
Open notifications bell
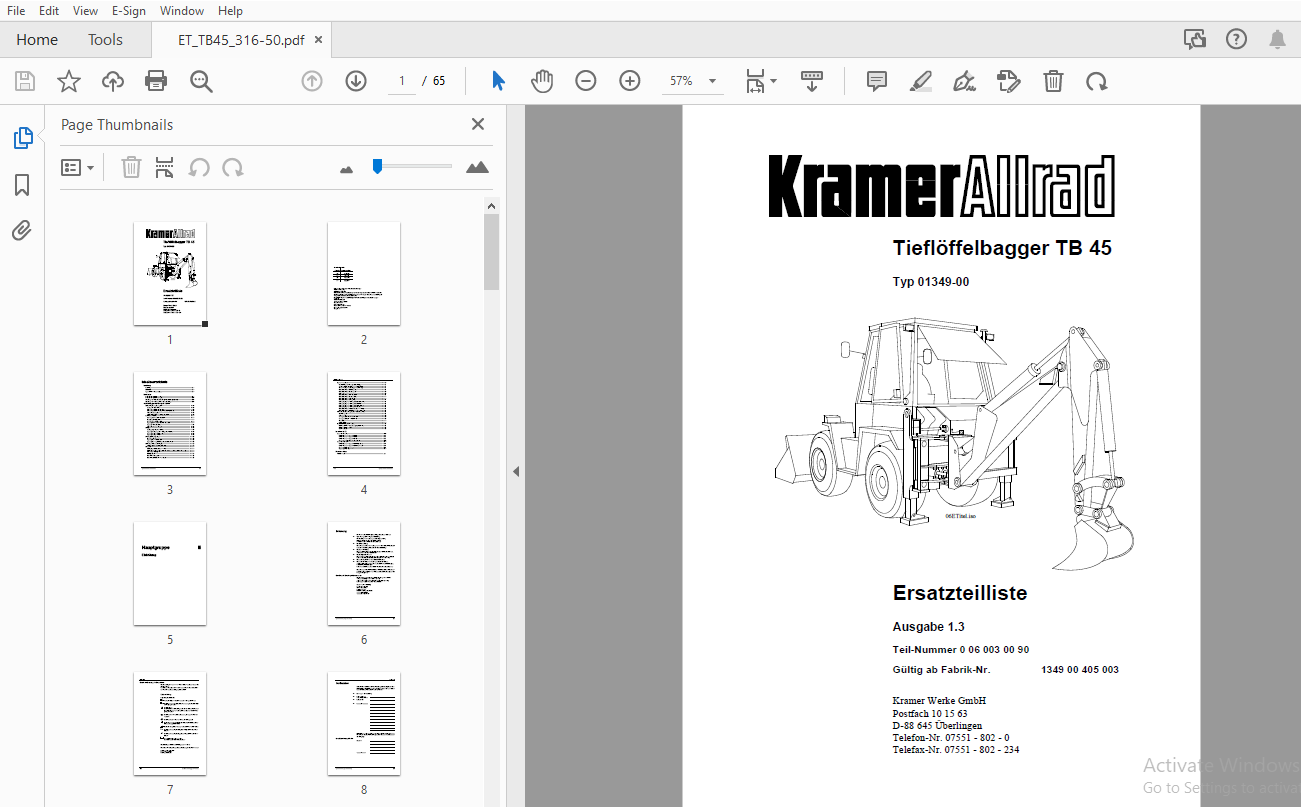(1277, 40)
